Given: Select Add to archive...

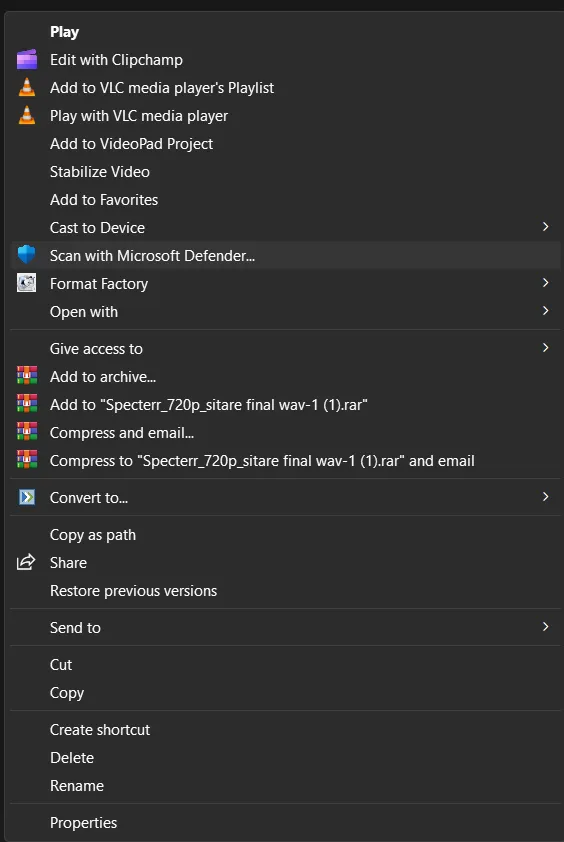Looking at the screenshot, I should click(x=285, y=376).
